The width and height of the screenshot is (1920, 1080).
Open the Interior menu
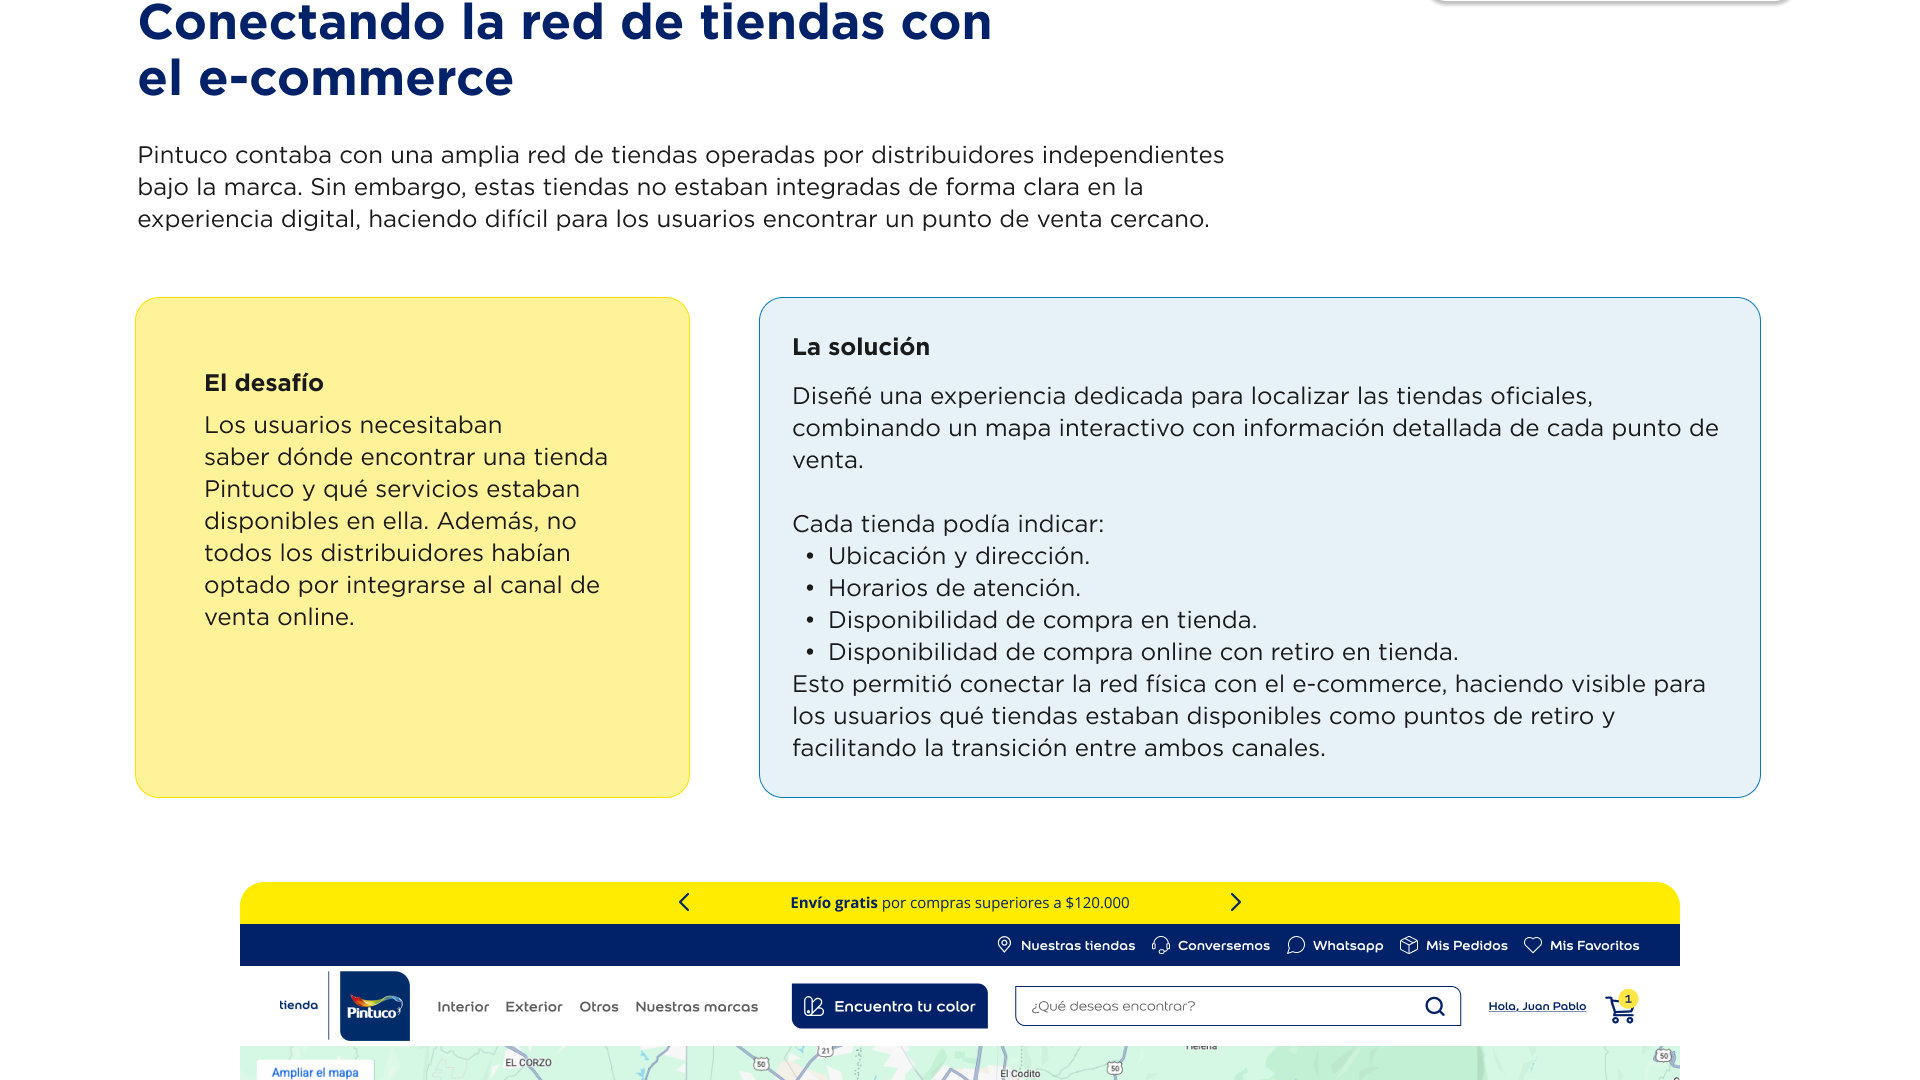coord(463,1007)
